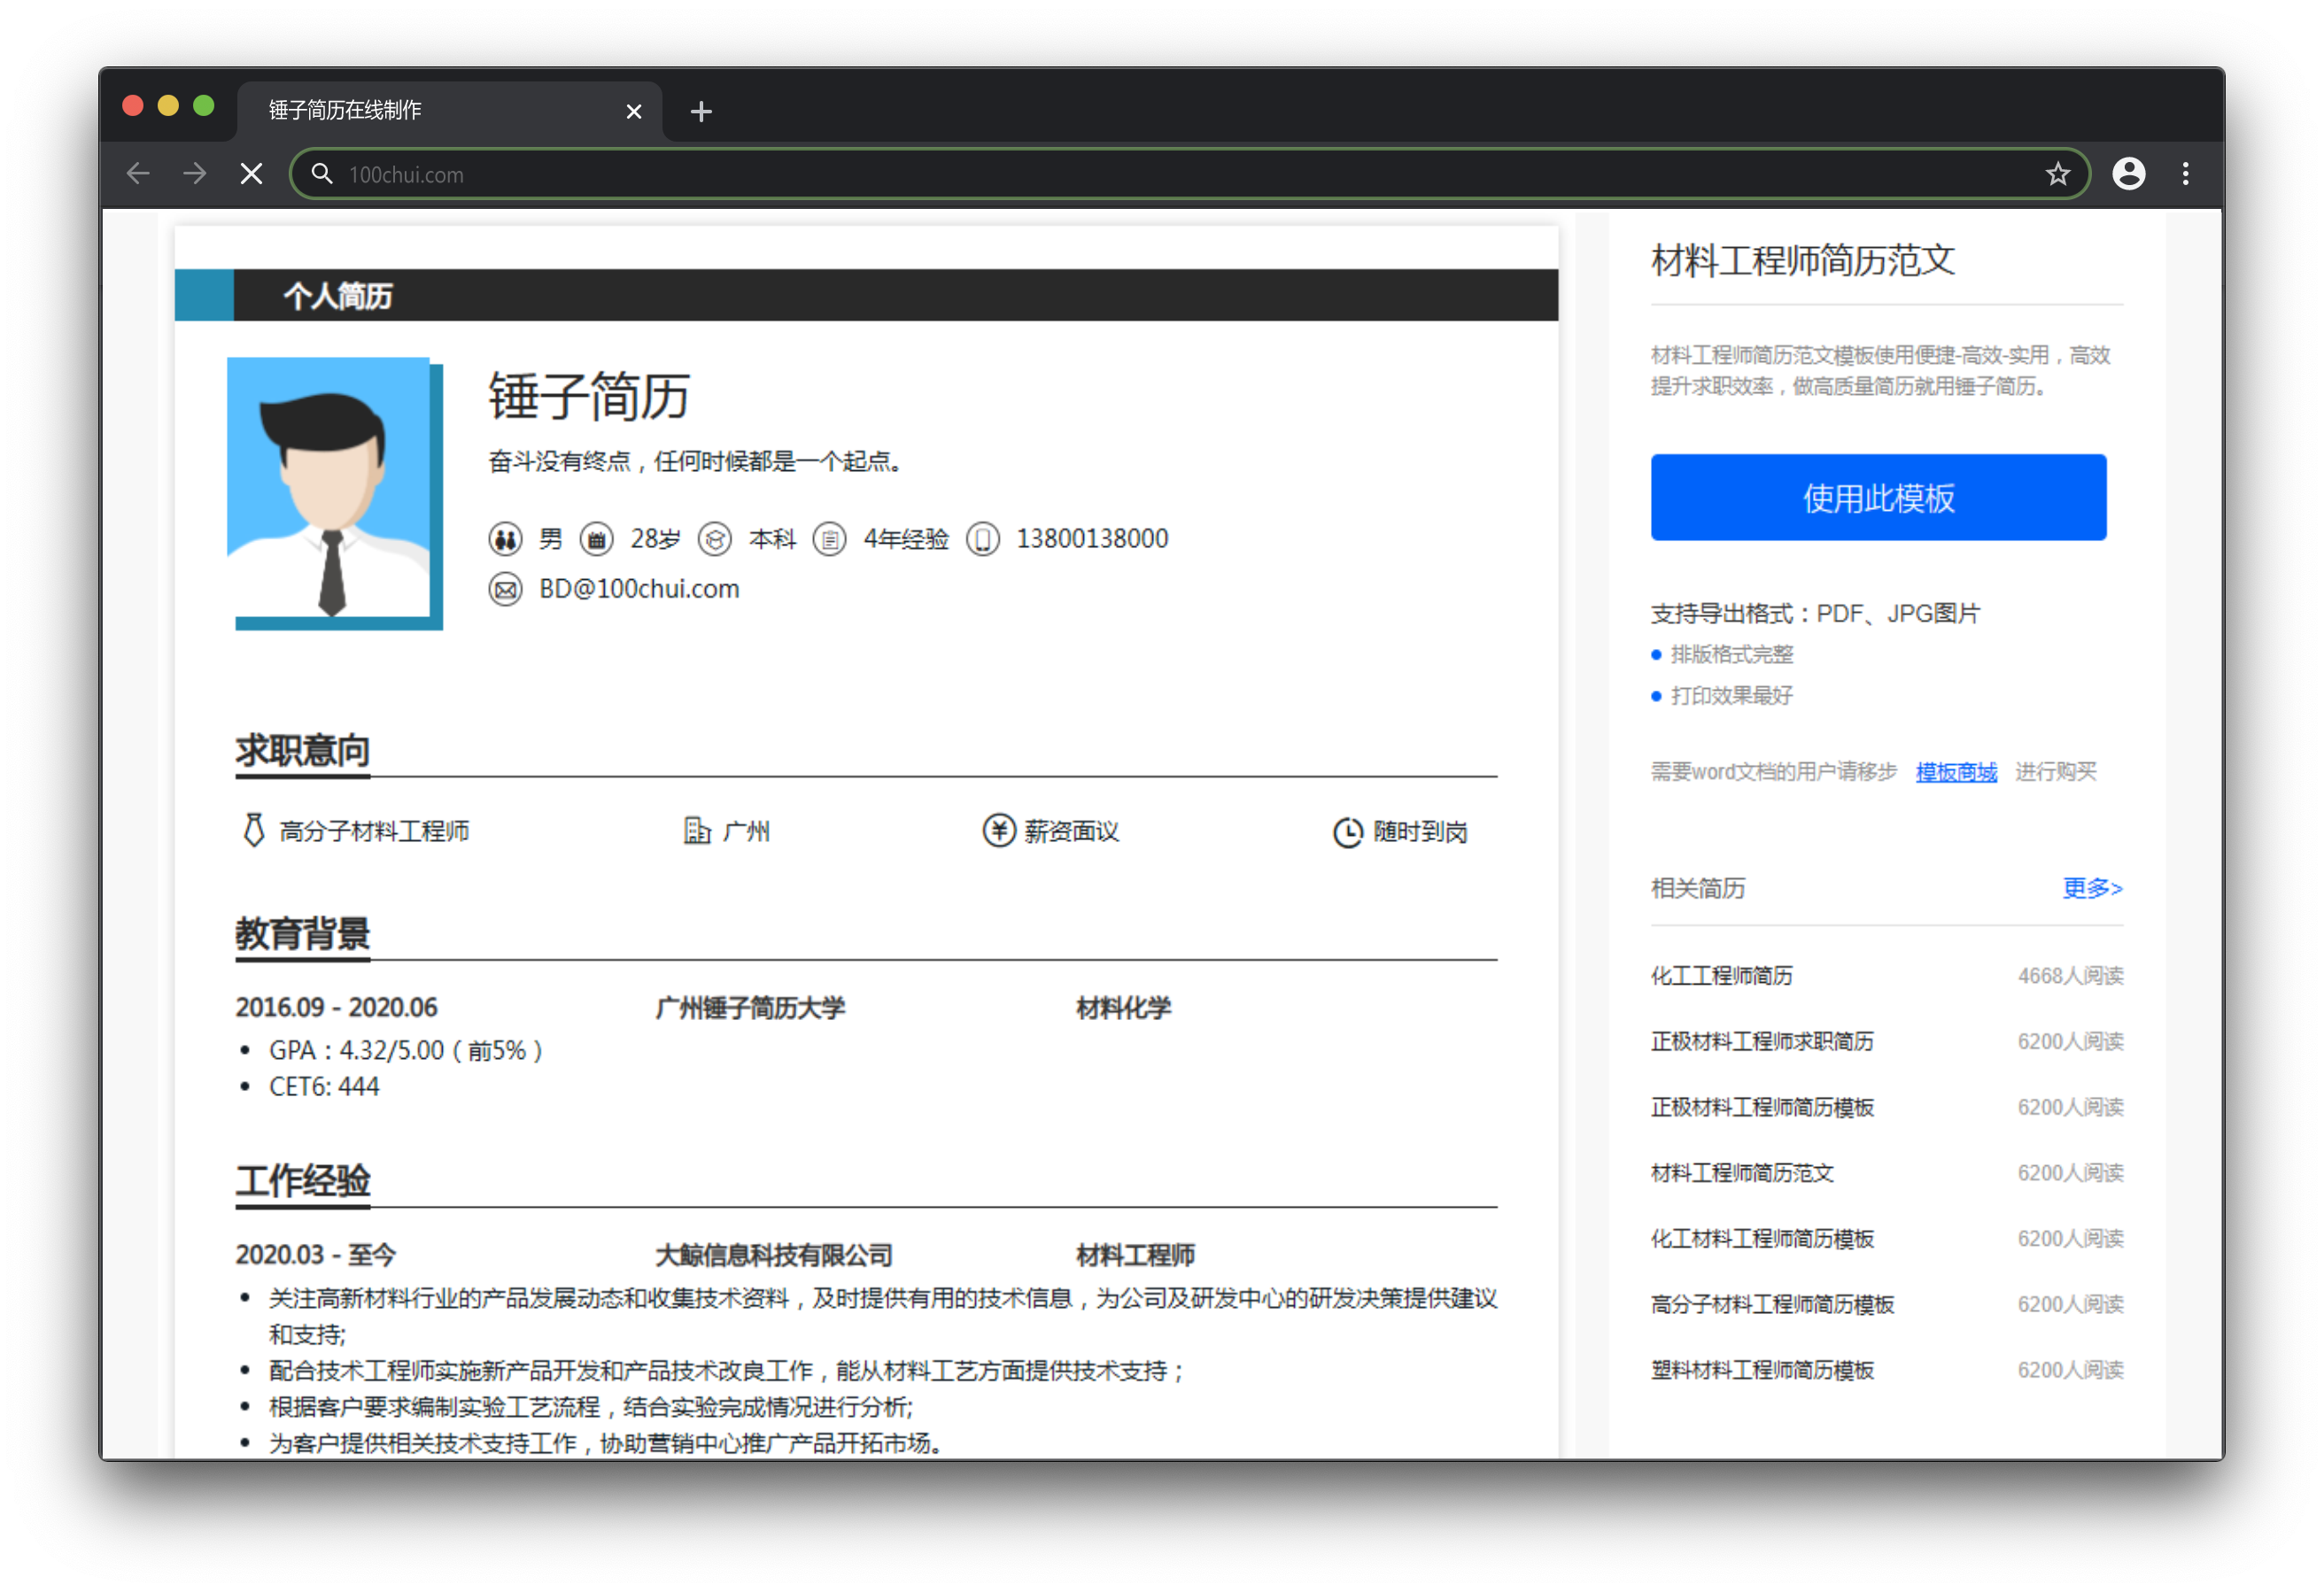Click the email BD@100chui.com text
Screen dimensions: 2324x1592
639,589
